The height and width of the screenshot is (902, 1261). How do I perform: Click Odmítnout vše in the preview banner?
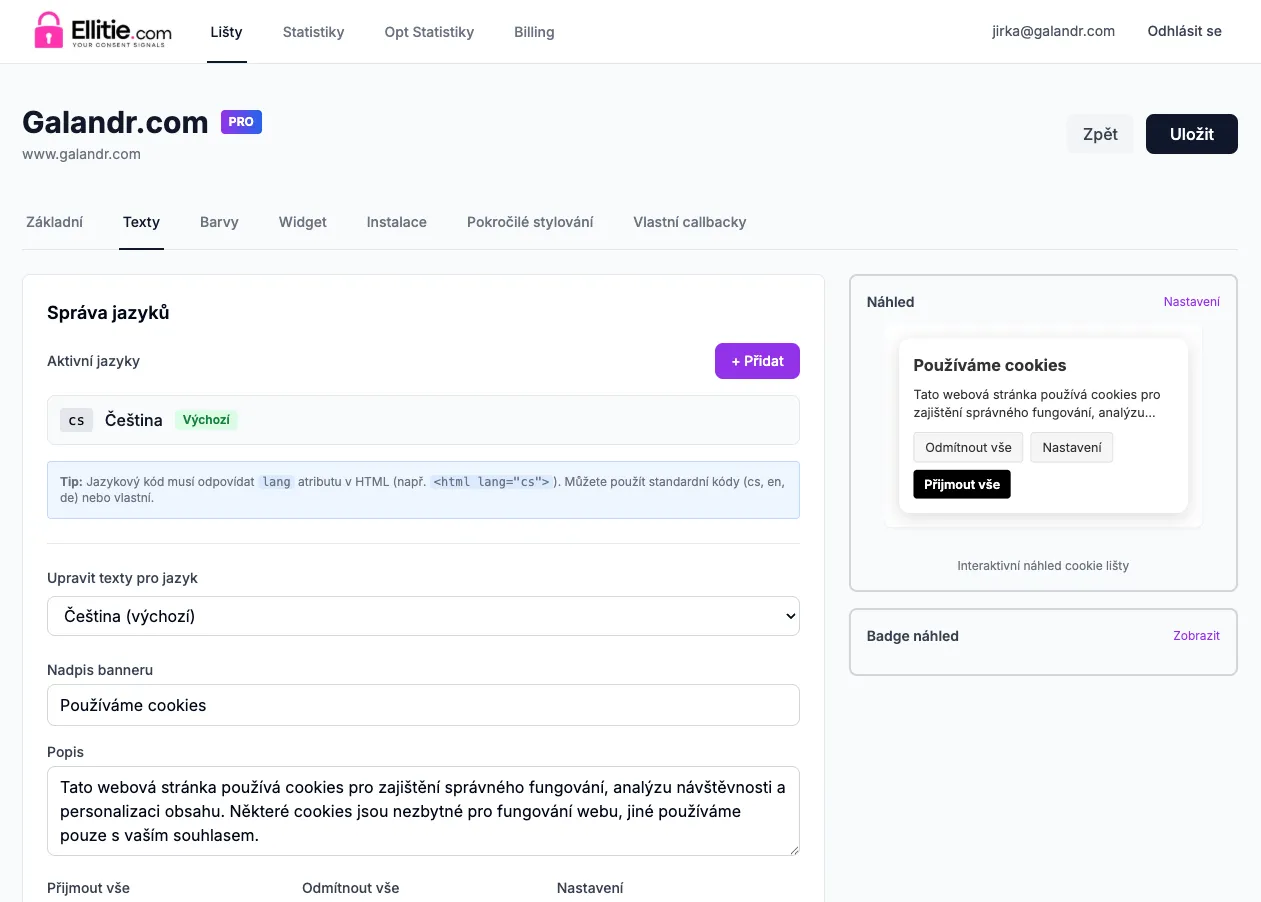[967, 447]
